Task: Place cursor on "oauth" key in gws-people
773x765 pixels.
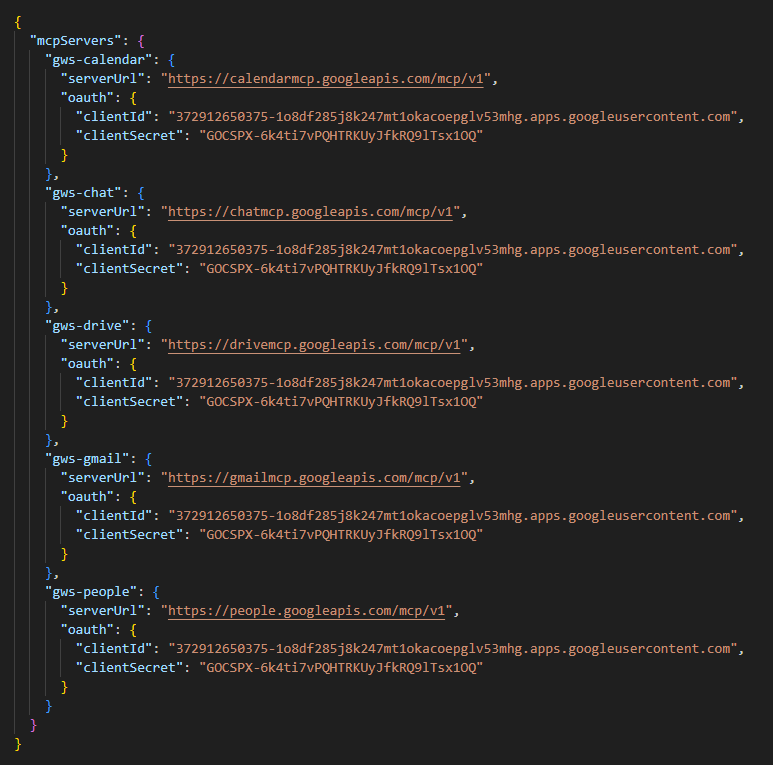Action: pyautogui.click(x=87, y=630)
